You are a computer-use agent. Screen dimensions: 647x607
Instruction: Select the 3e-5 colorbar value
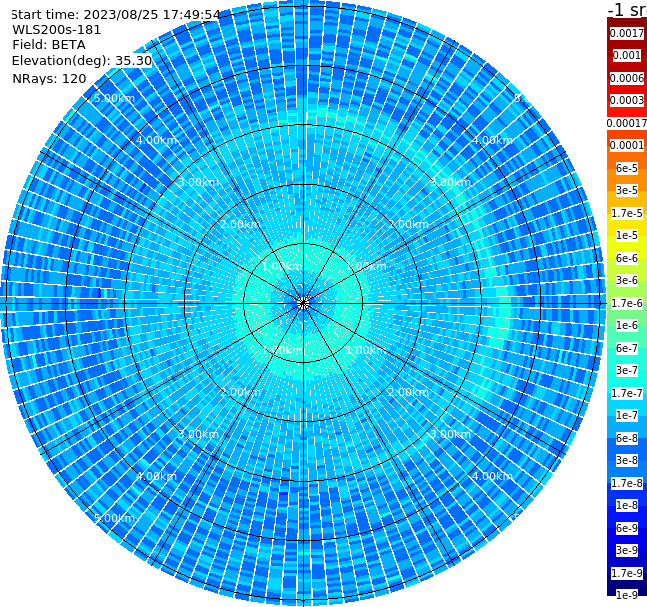[627, 190]
